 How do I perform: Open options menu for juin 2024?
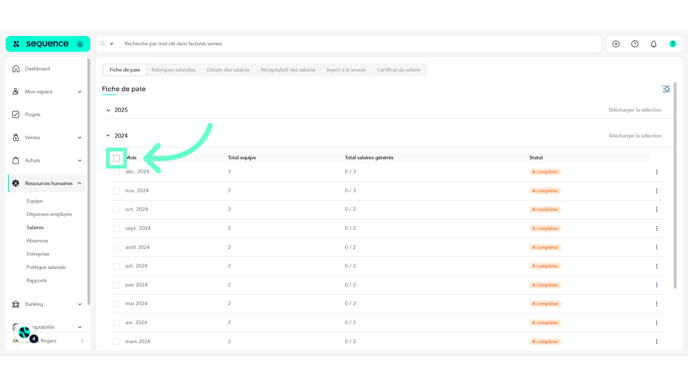tap(656, 285)
